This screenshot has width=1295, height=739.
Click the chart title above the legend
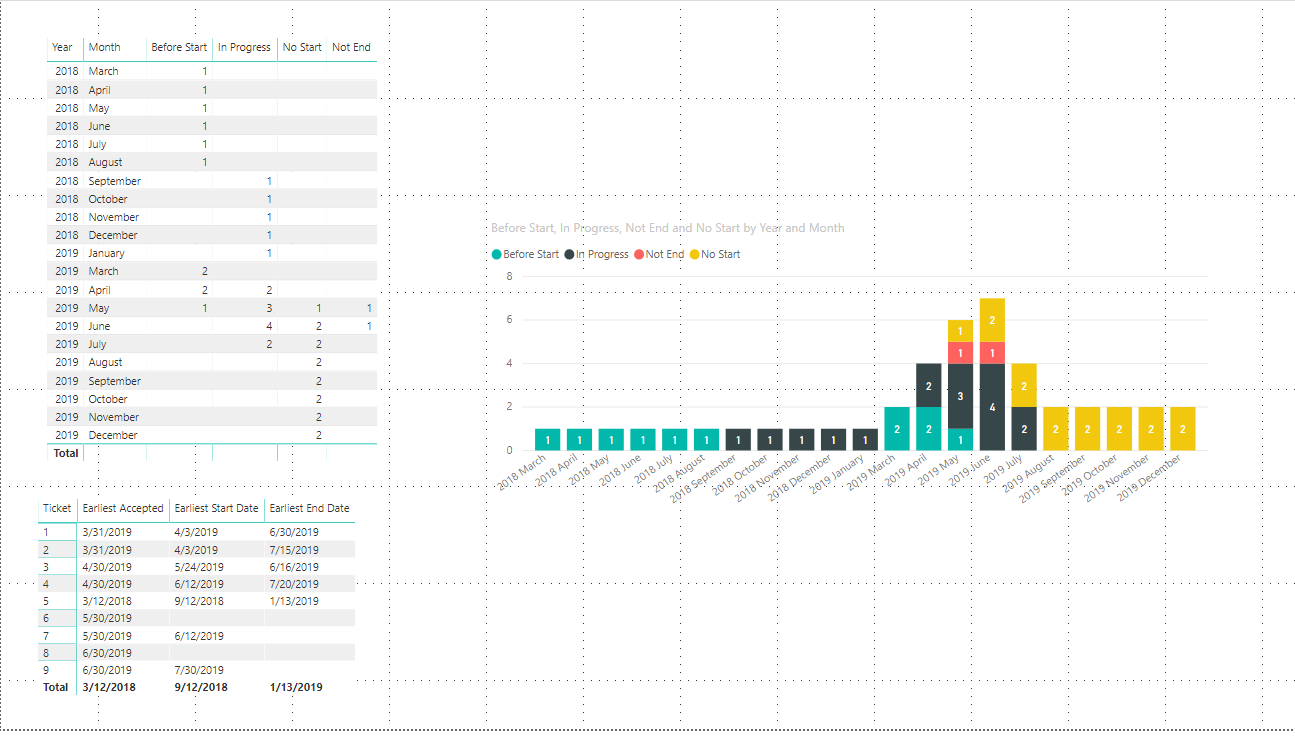point(668,228)
